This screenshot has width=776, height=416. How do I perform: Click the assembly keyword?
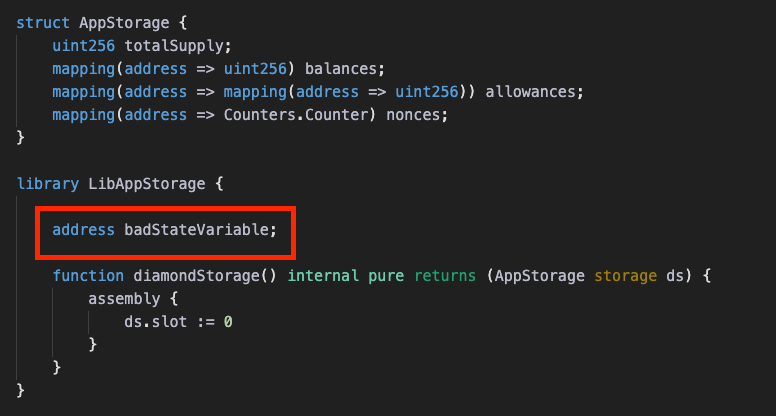click(x=124, y=299)
